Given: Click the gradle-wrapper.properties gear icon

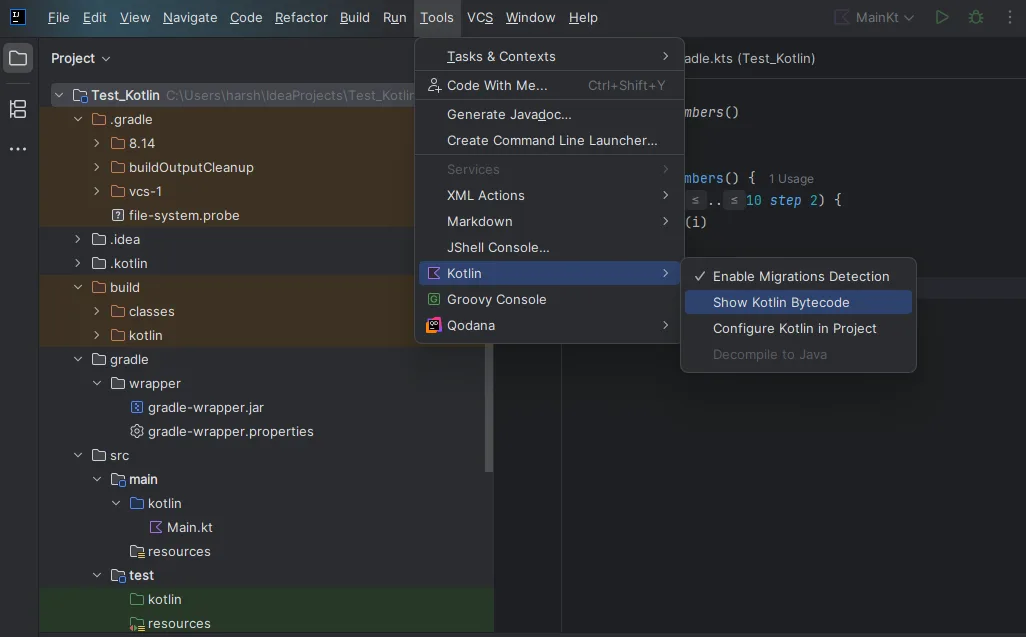Looking at the screenshot, I should pos(137,431).
